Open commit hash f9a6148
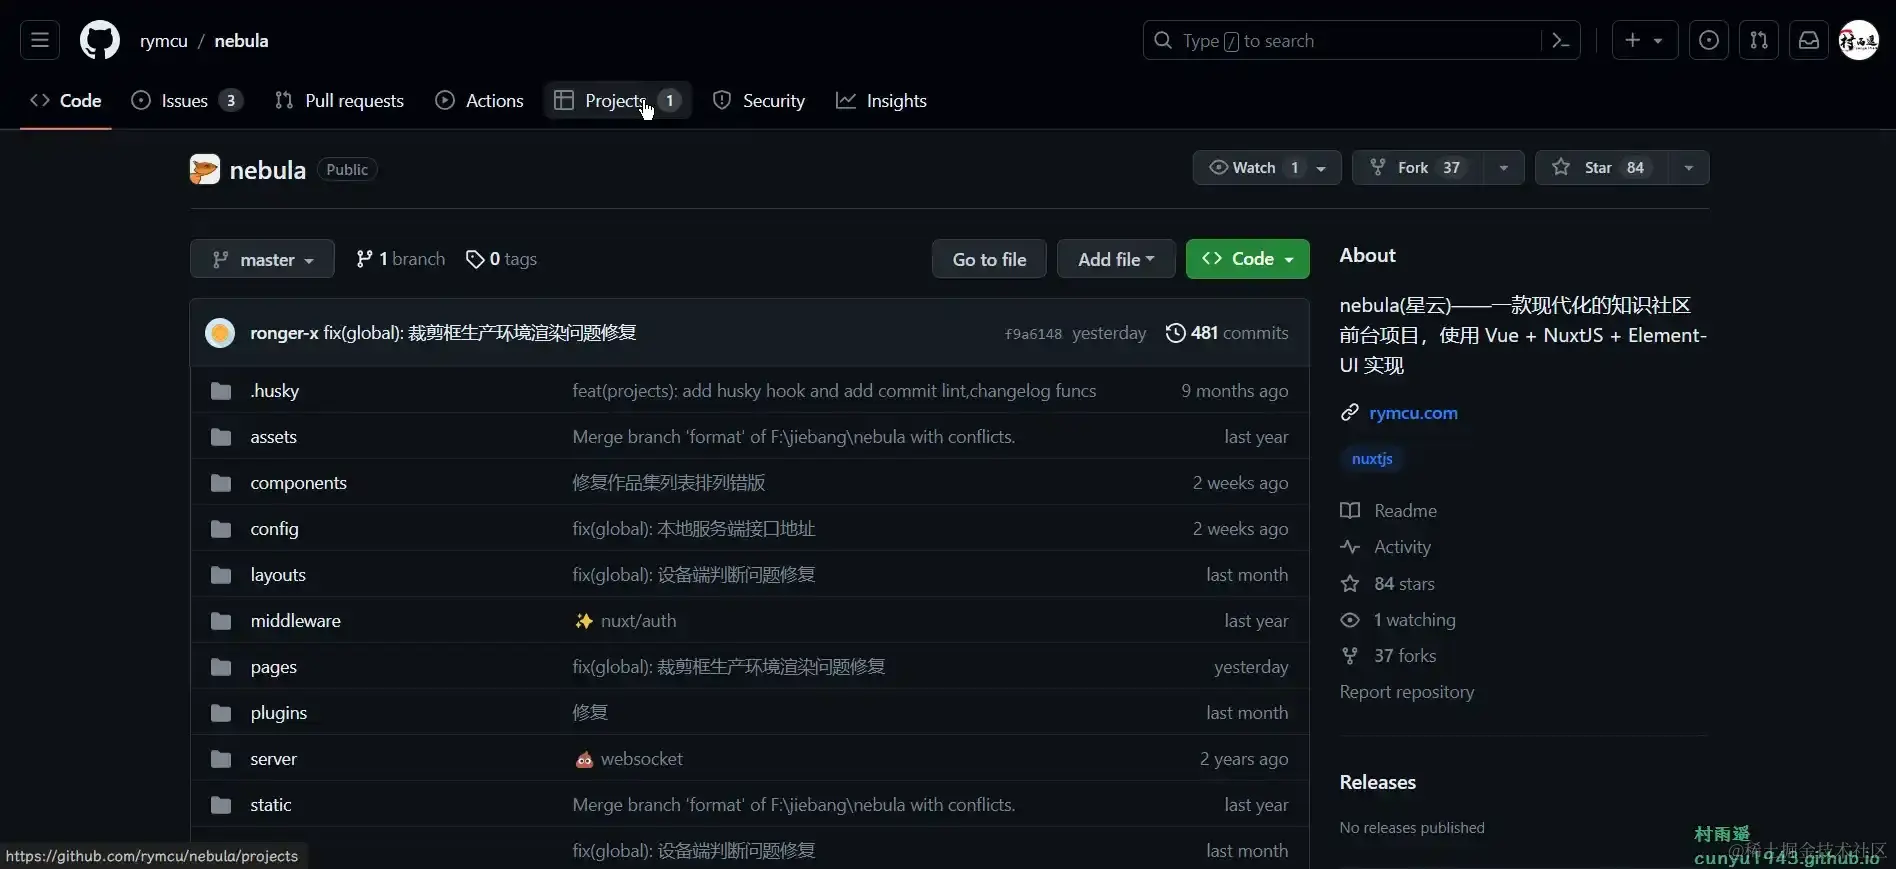The image size is (1896, 869). (x=1033, y=334)
